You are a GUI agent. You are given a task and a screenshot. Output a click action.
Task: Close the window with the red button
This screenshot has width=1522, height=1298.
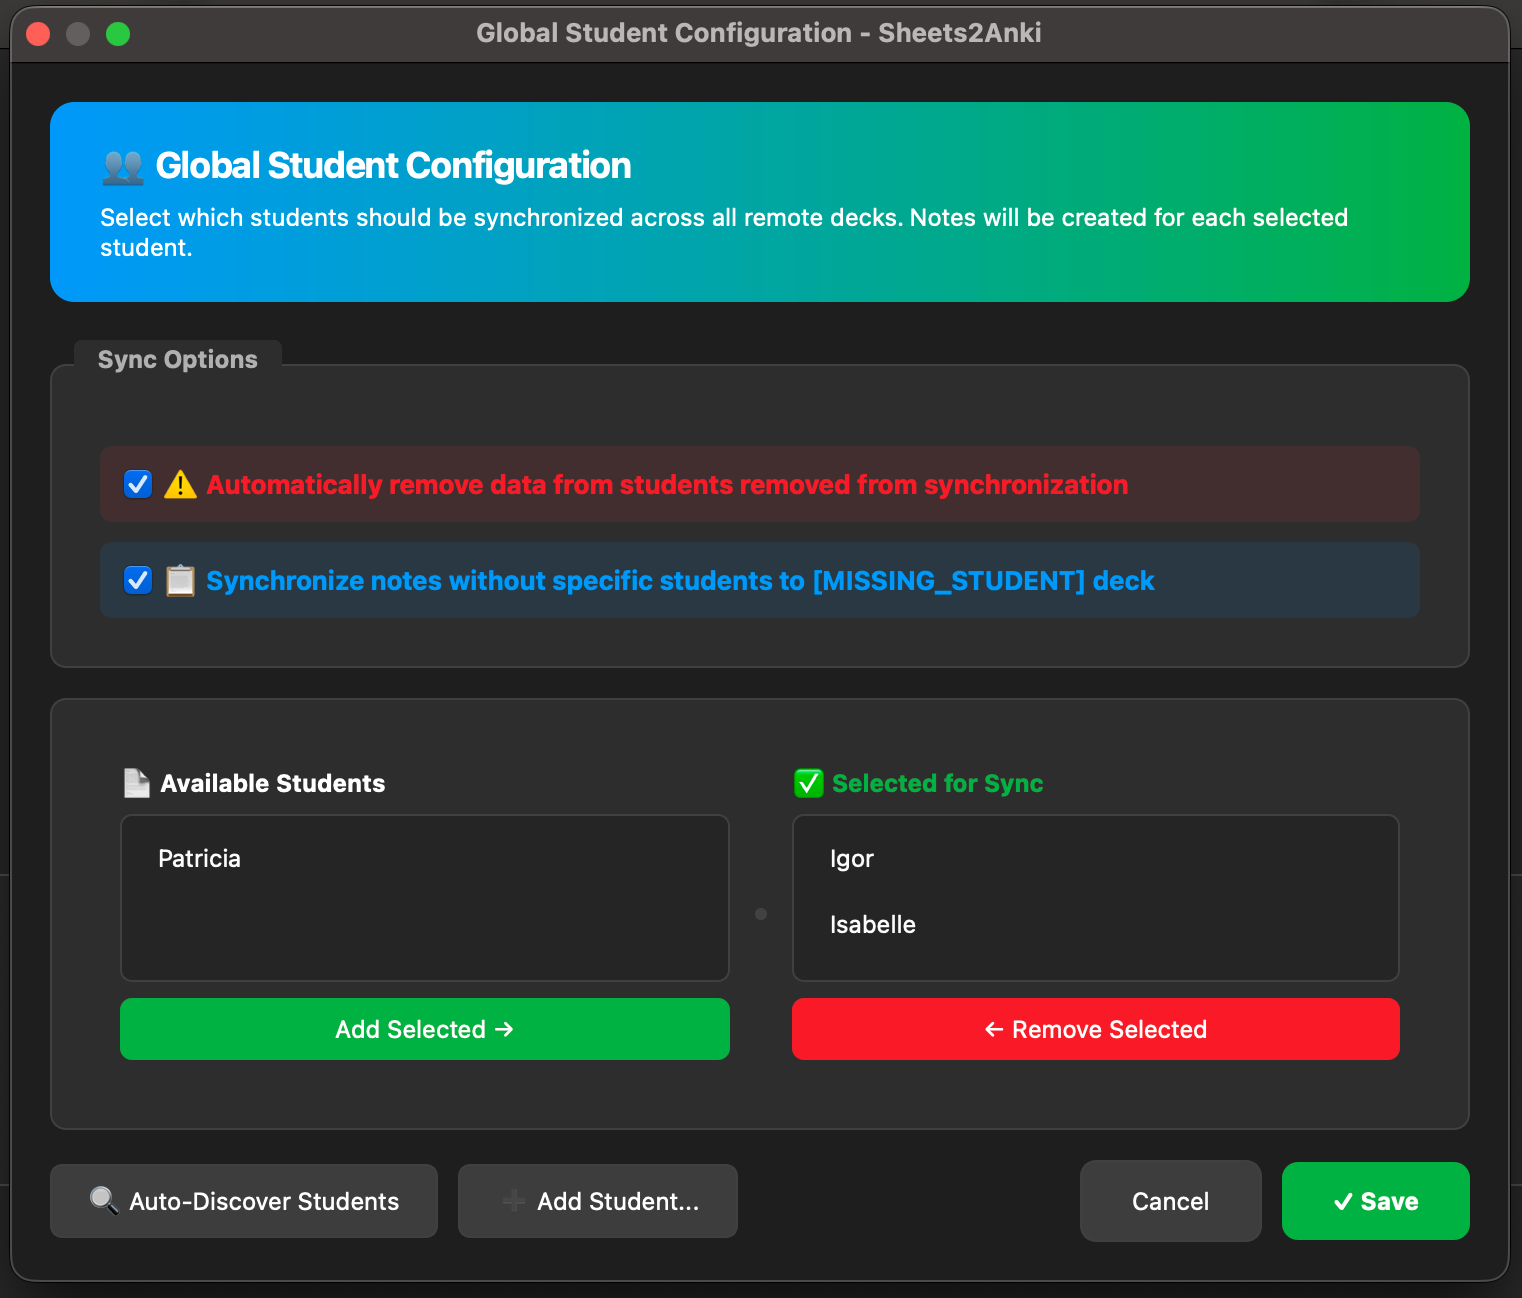(x=38, y=34)
